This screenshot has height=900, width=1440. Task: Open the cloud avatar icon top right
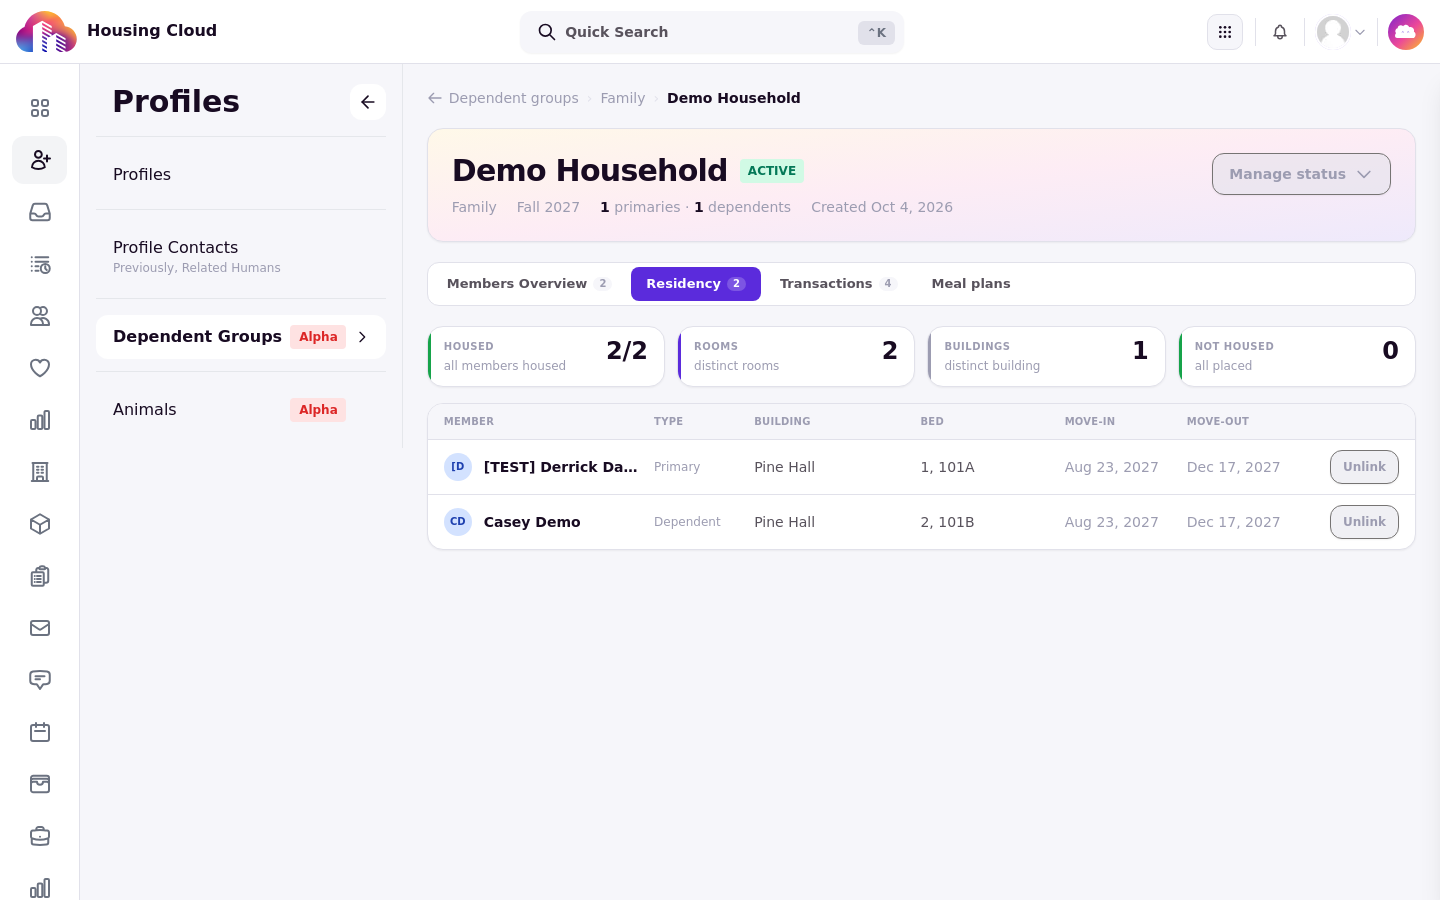[1406, 32]
